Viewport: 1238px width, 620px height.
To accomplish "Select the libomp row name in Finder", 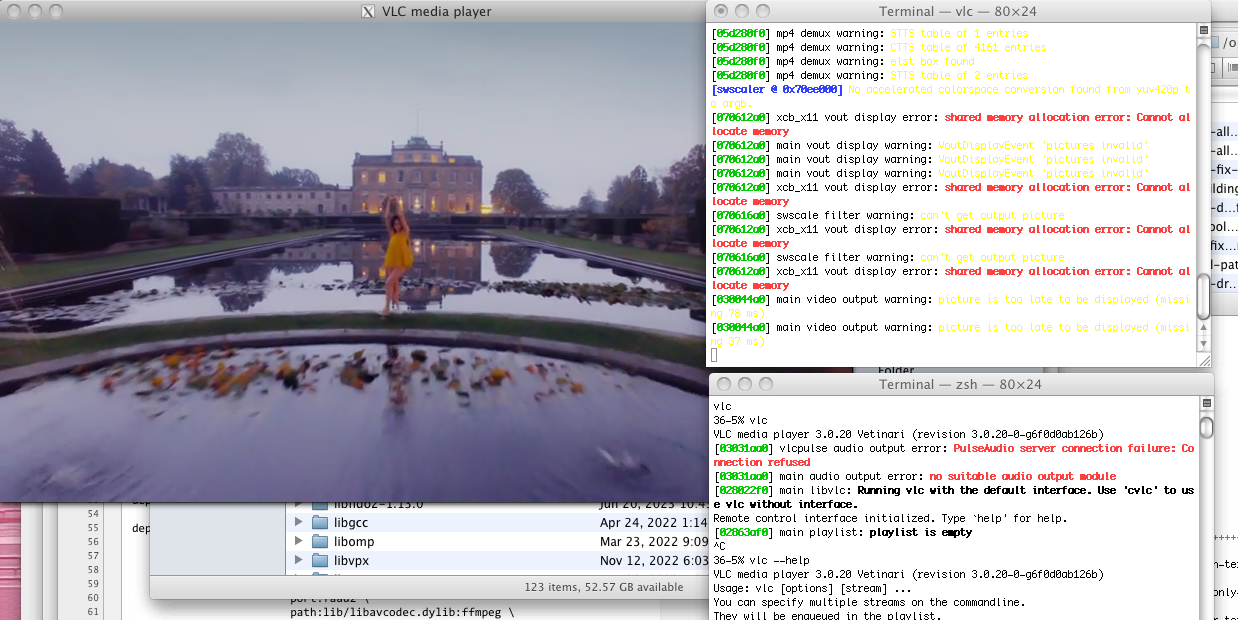I will [x=354, y=542].
